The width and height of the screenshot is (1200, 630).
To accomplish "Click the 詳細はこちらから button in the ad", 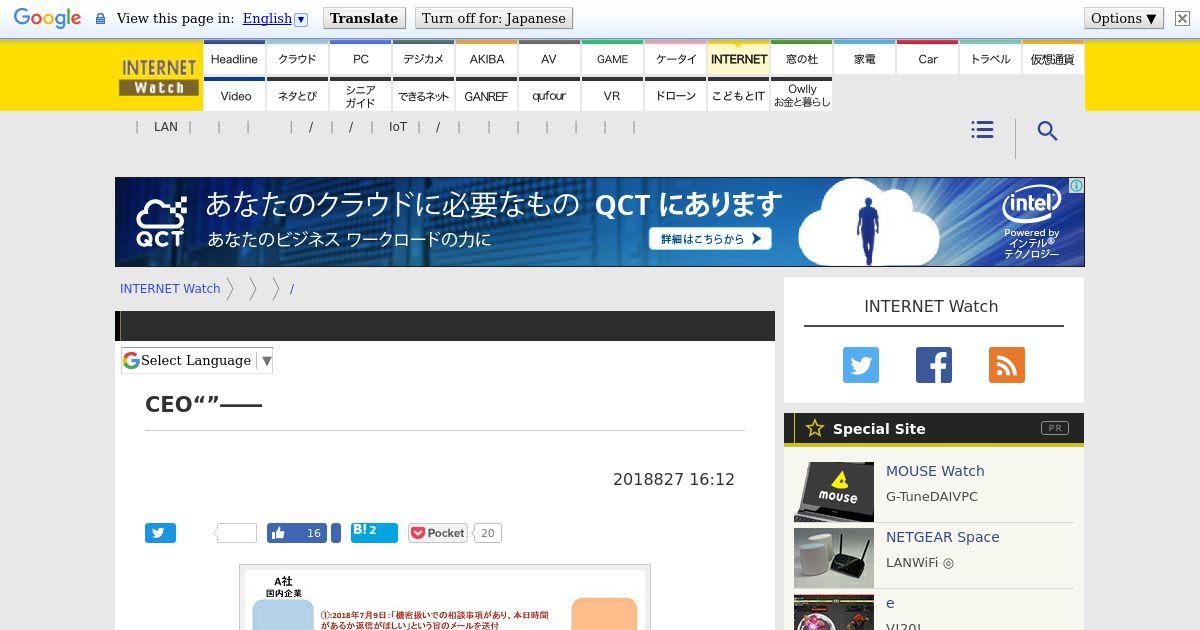I will [x=710, y=239].
